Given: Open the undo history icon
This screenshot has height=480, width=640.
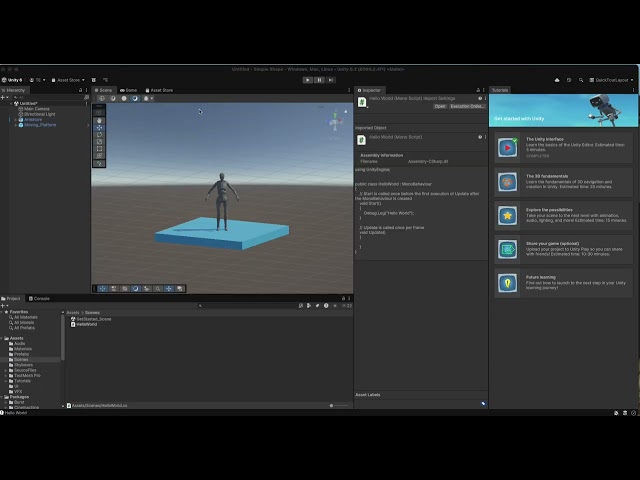Looking at the screenshot, I should point(569,80).
